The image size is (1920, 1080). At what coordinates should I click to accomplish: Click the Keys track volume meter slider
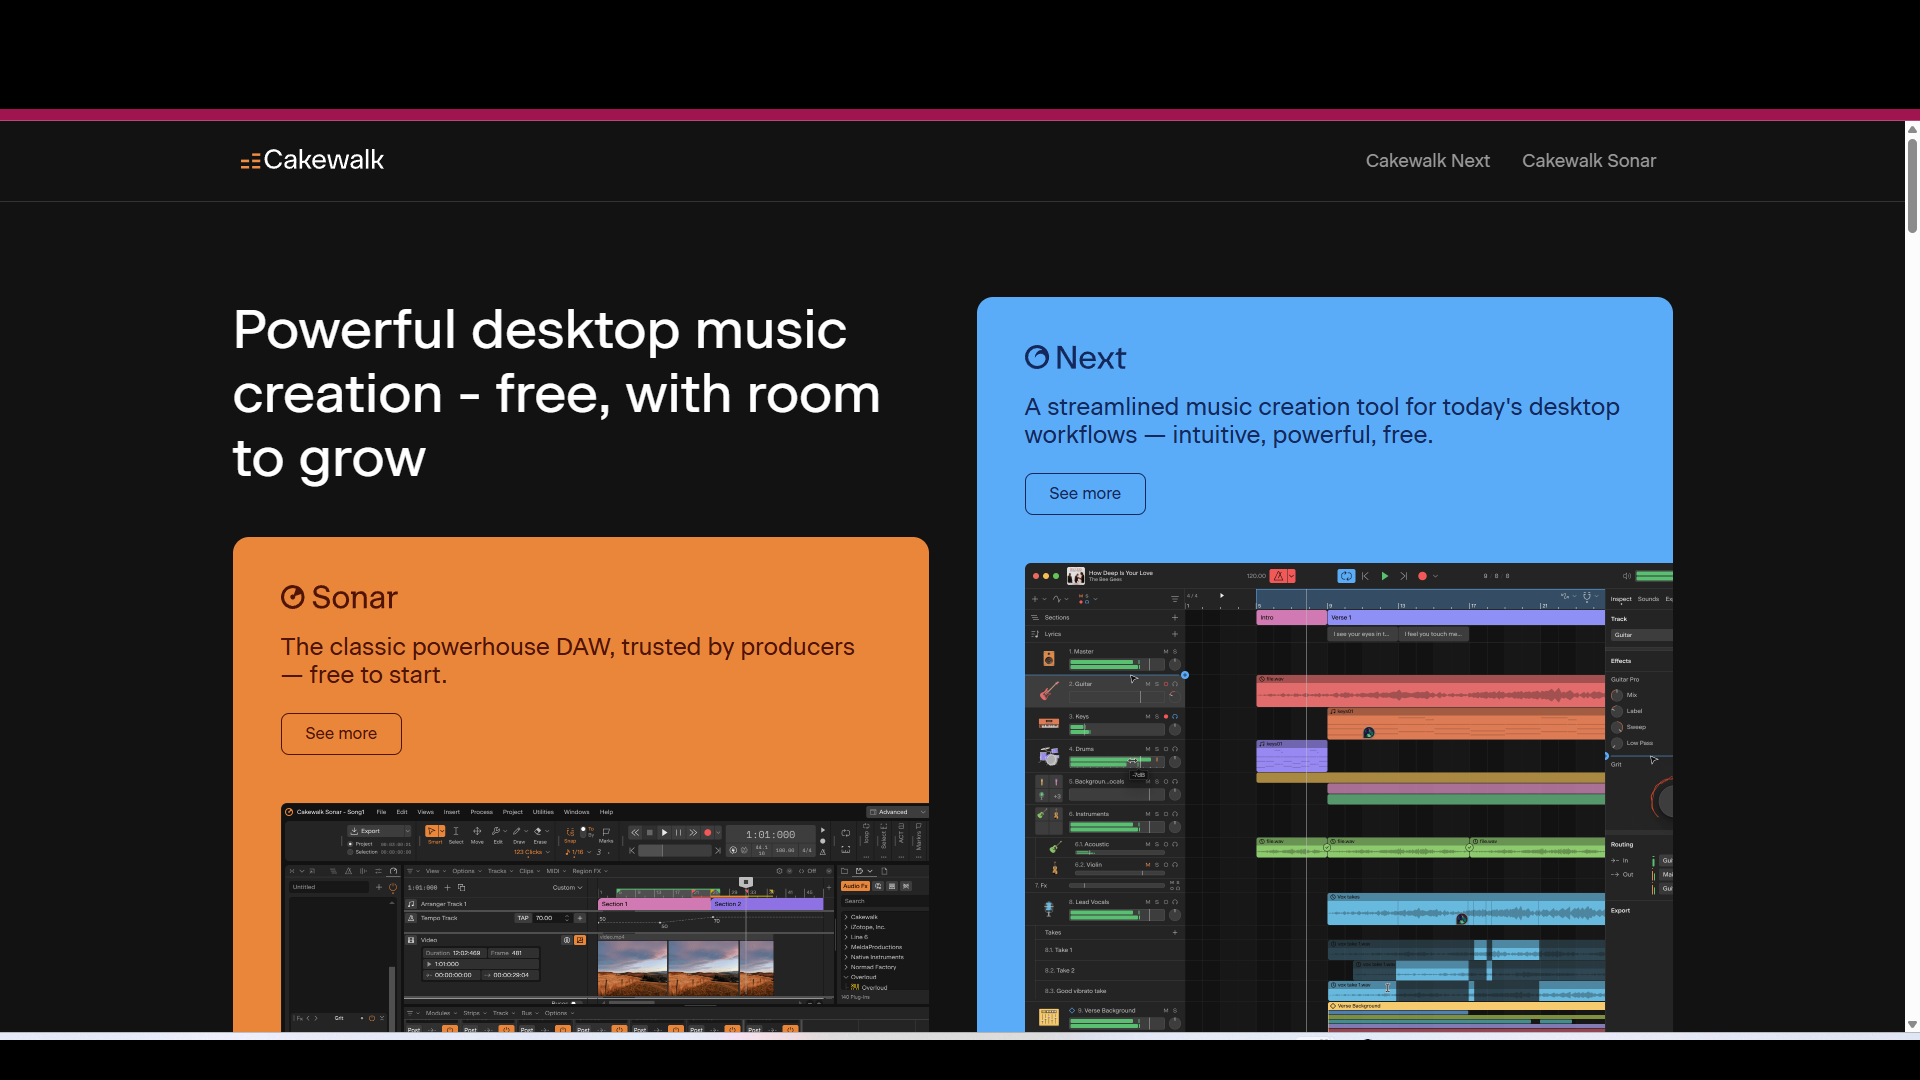pyautogui.click(x=1117, y=730)
